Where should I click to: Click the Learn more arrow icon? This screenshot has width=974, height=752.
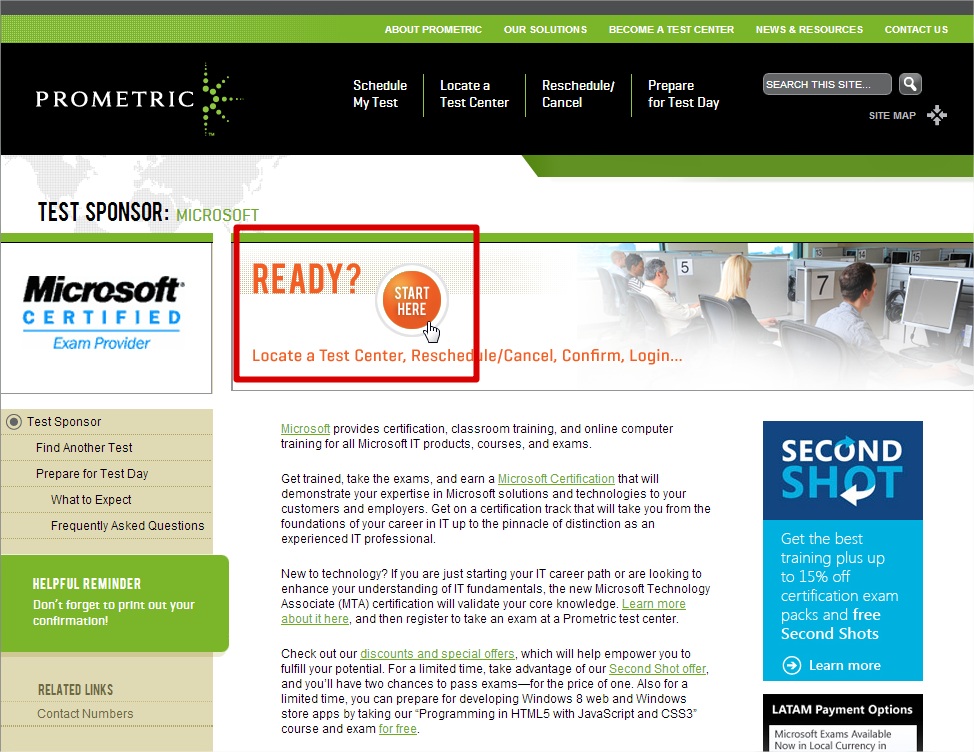(x=792, y=665)
